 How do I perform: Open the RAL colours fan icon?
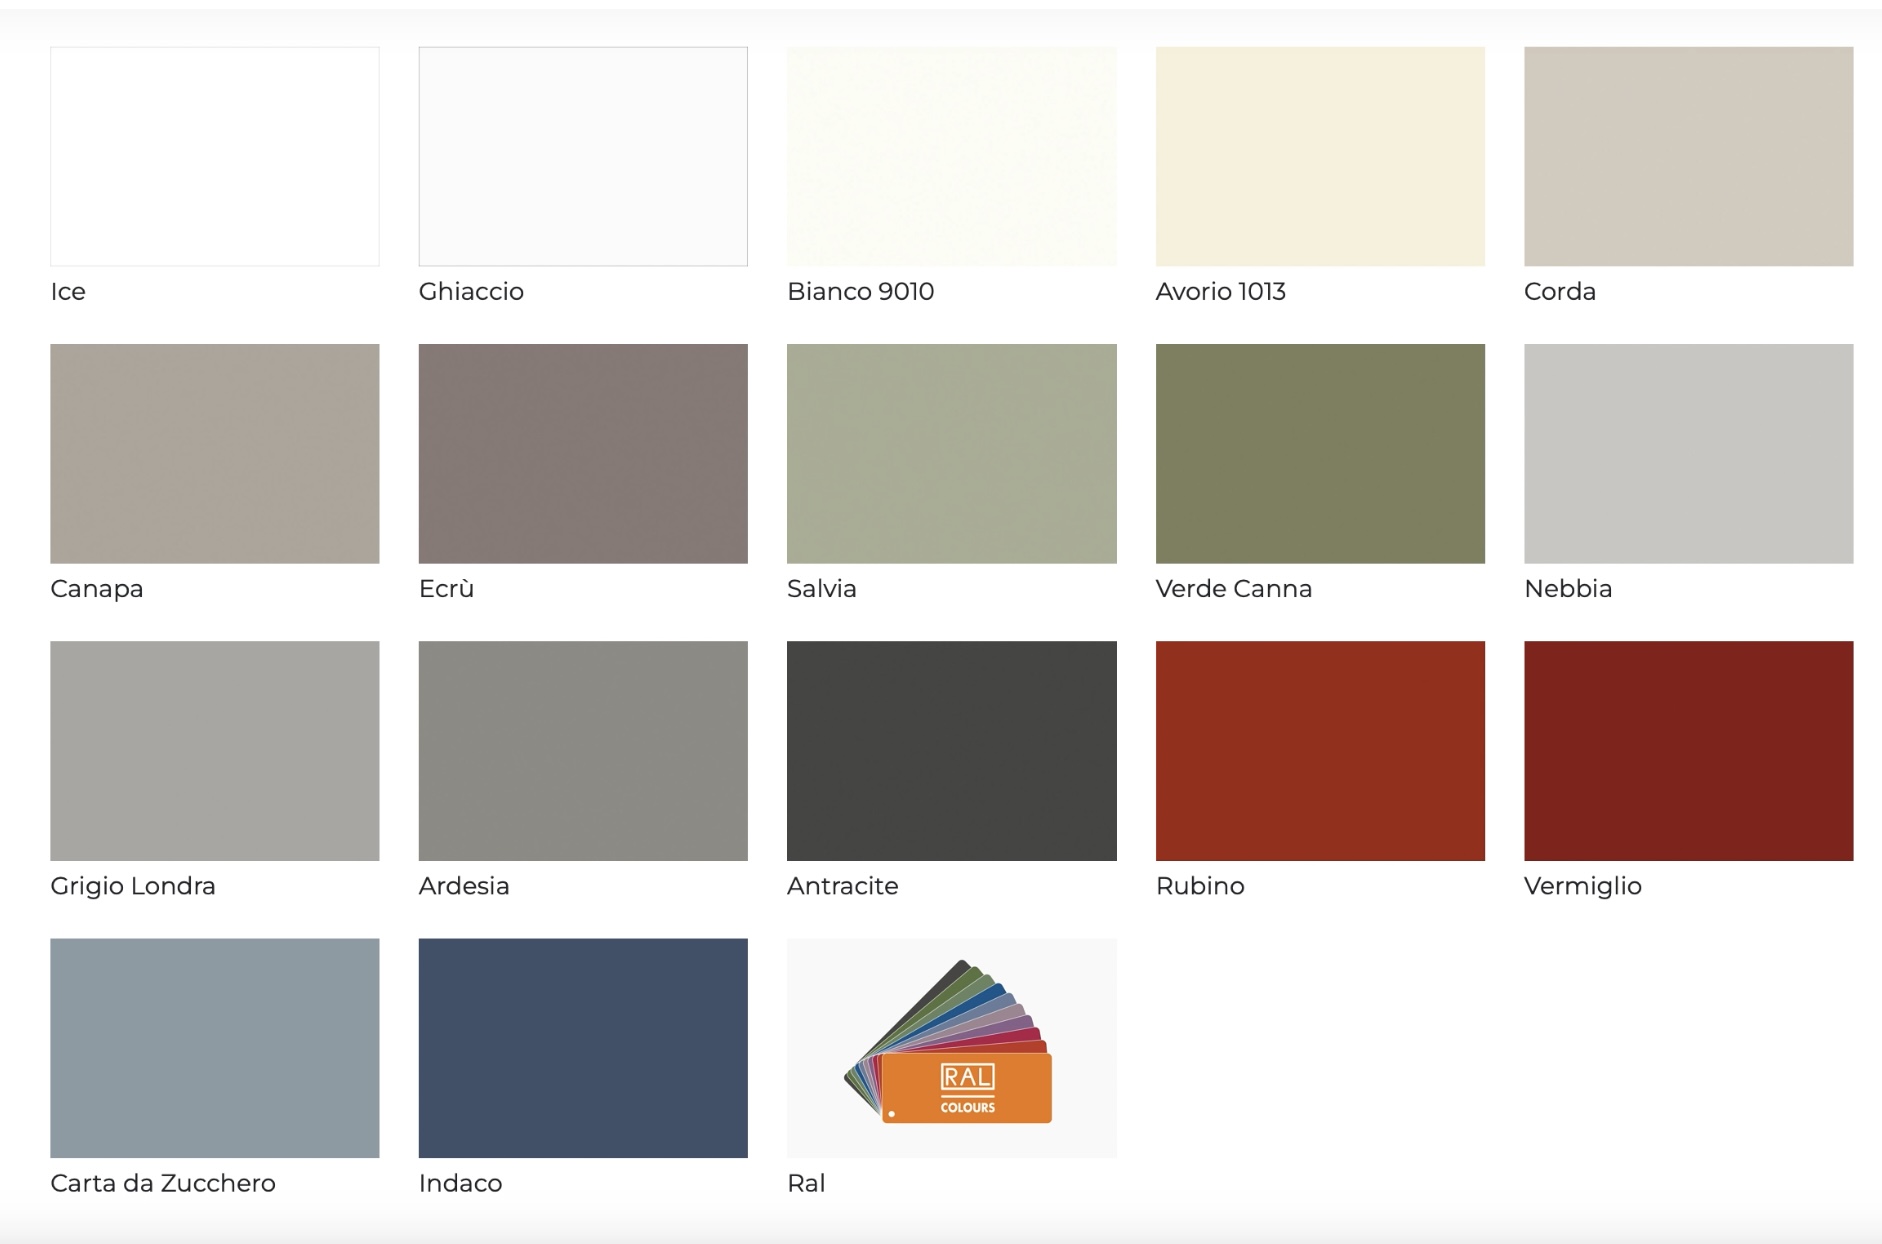pyautogui.click(x=952, y=1048)
